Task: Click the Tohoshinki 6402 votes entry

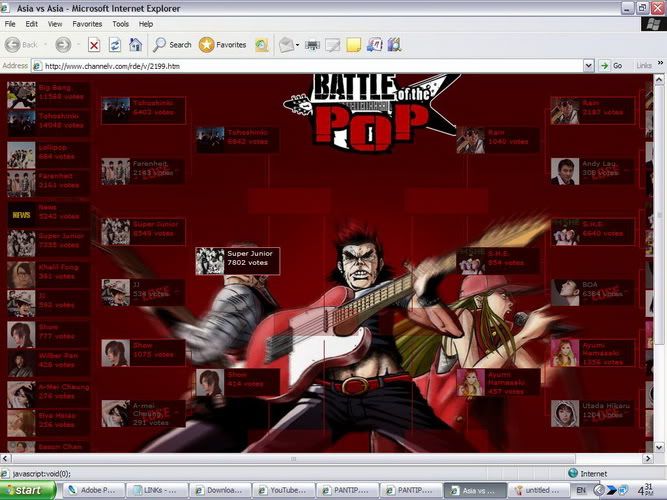Action: (x=143, y=110)
